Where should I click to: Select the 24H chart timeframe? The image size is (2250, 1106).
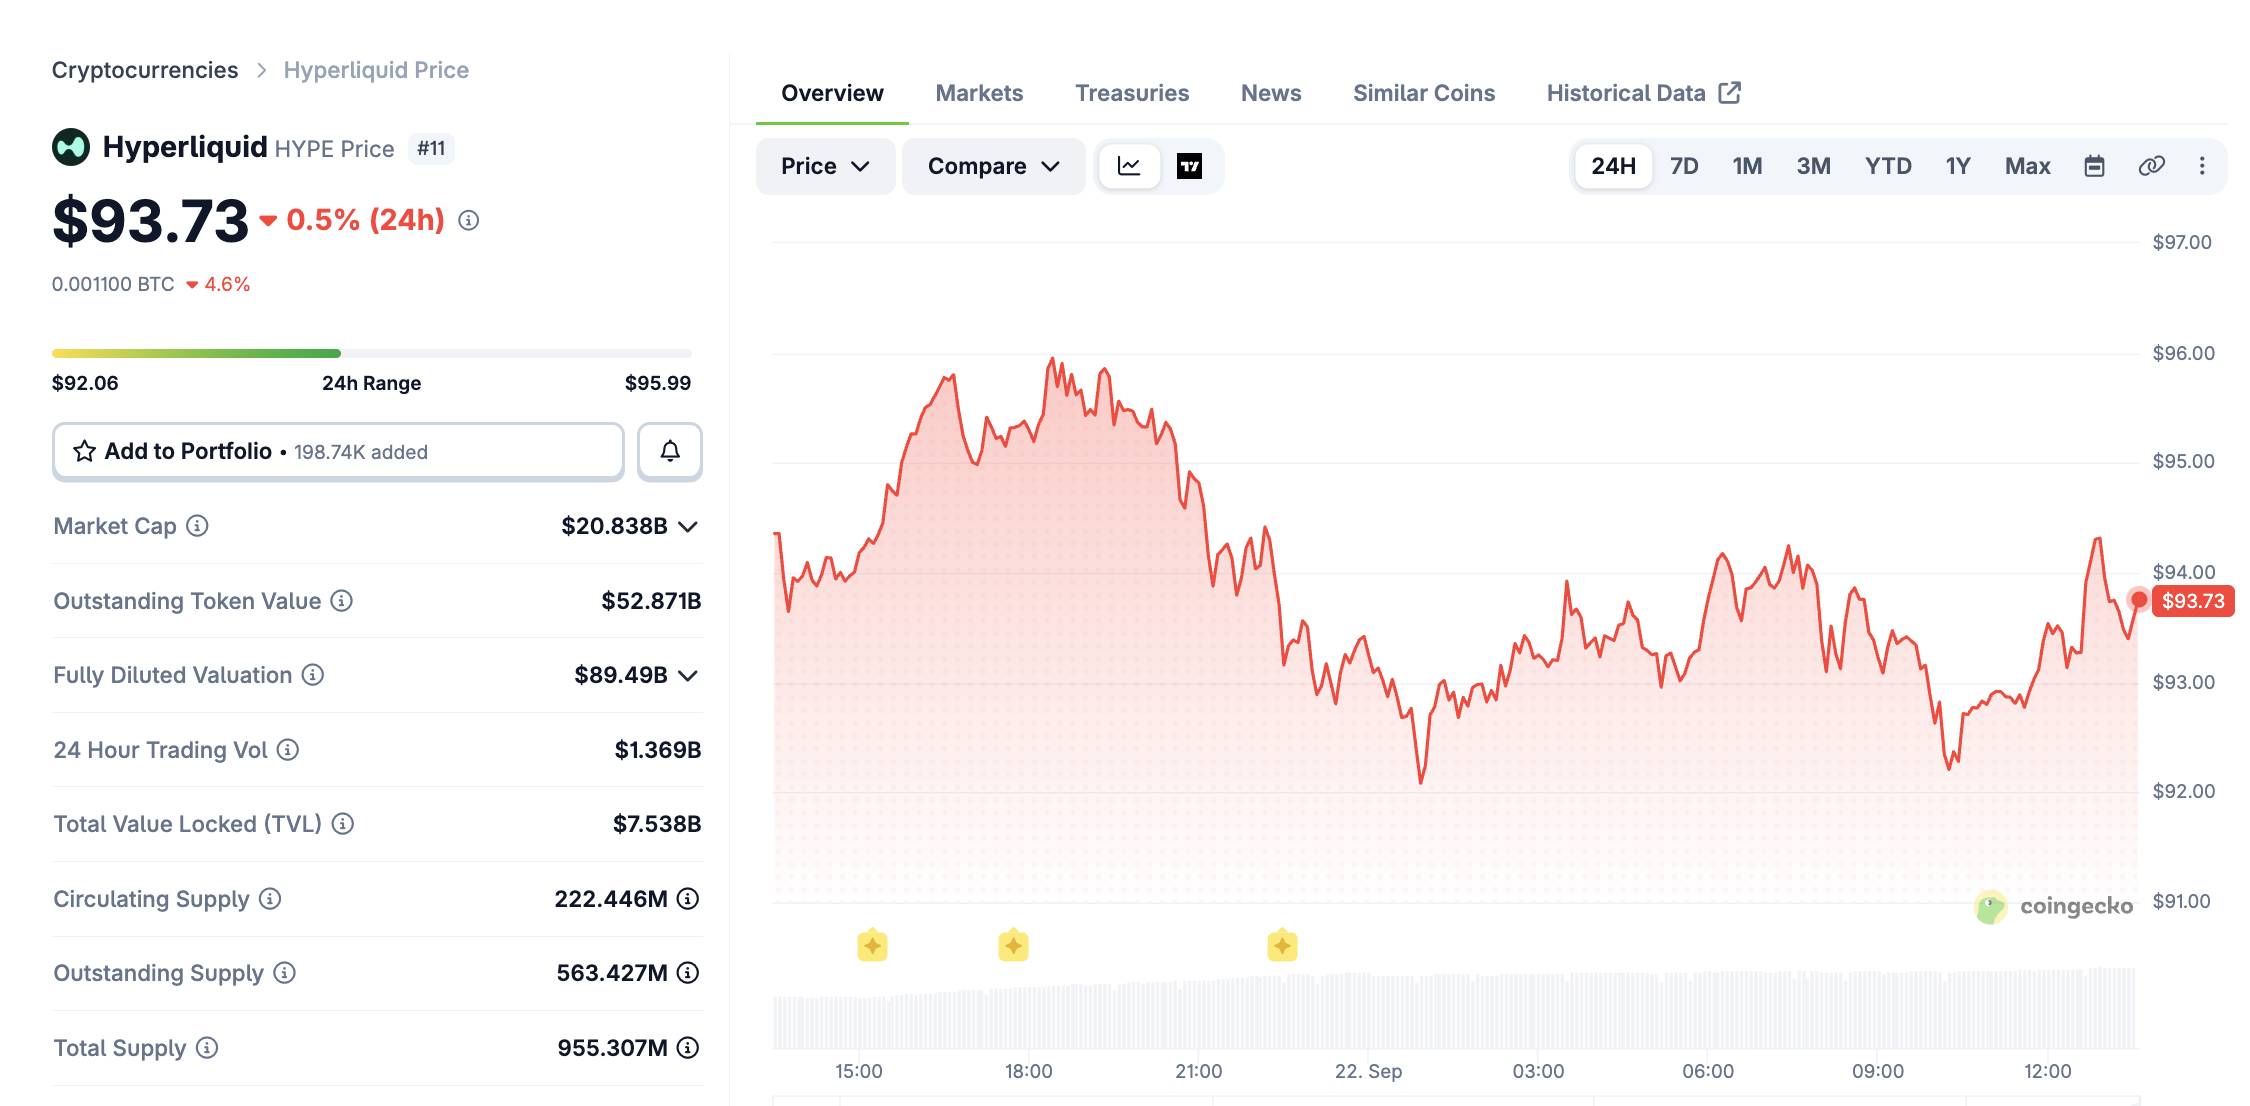pyautogui.click(x=1613, y=166)
